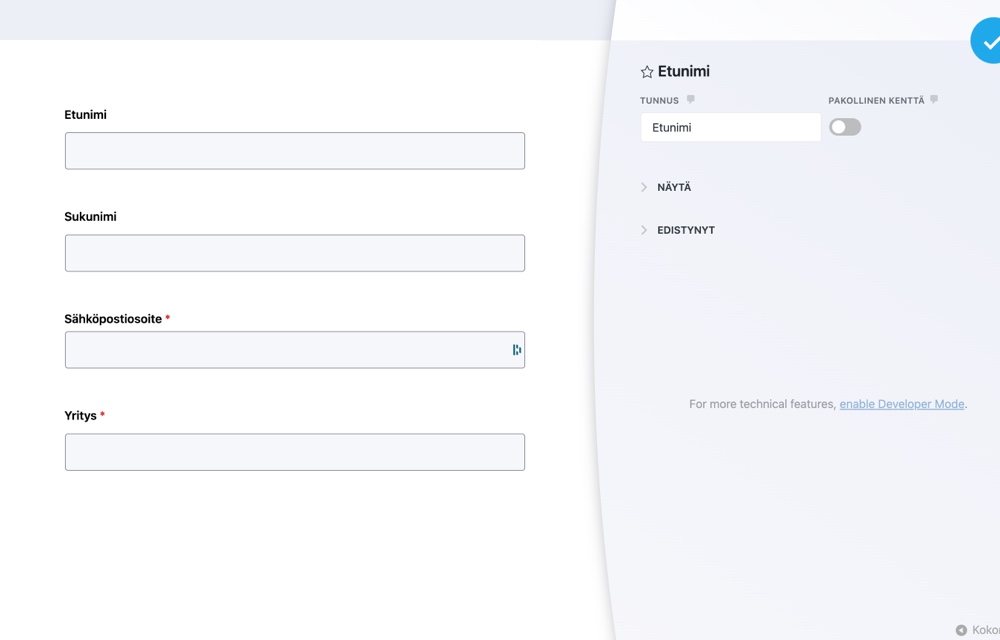Enable the Pakollinen kenttä toggle switch

pos(845,127)
